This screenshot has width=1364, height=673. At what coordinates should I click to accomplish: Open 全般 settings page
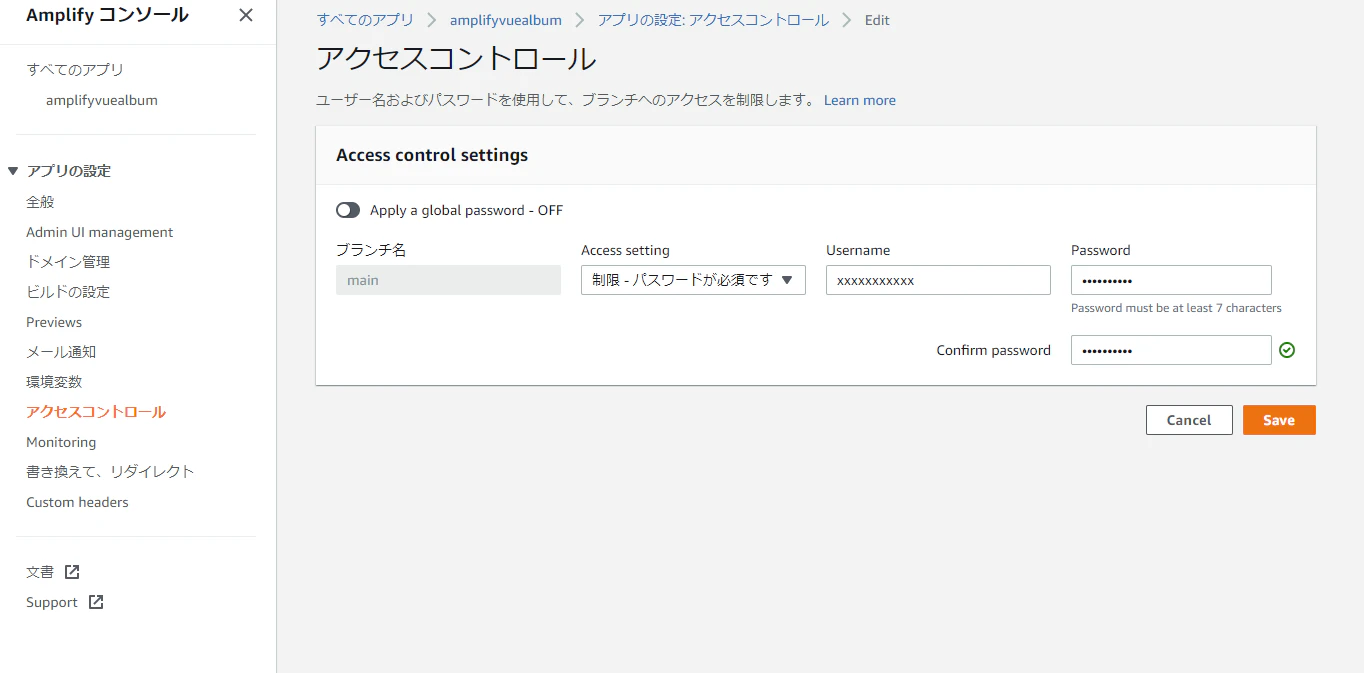click(x=40, y=202)
